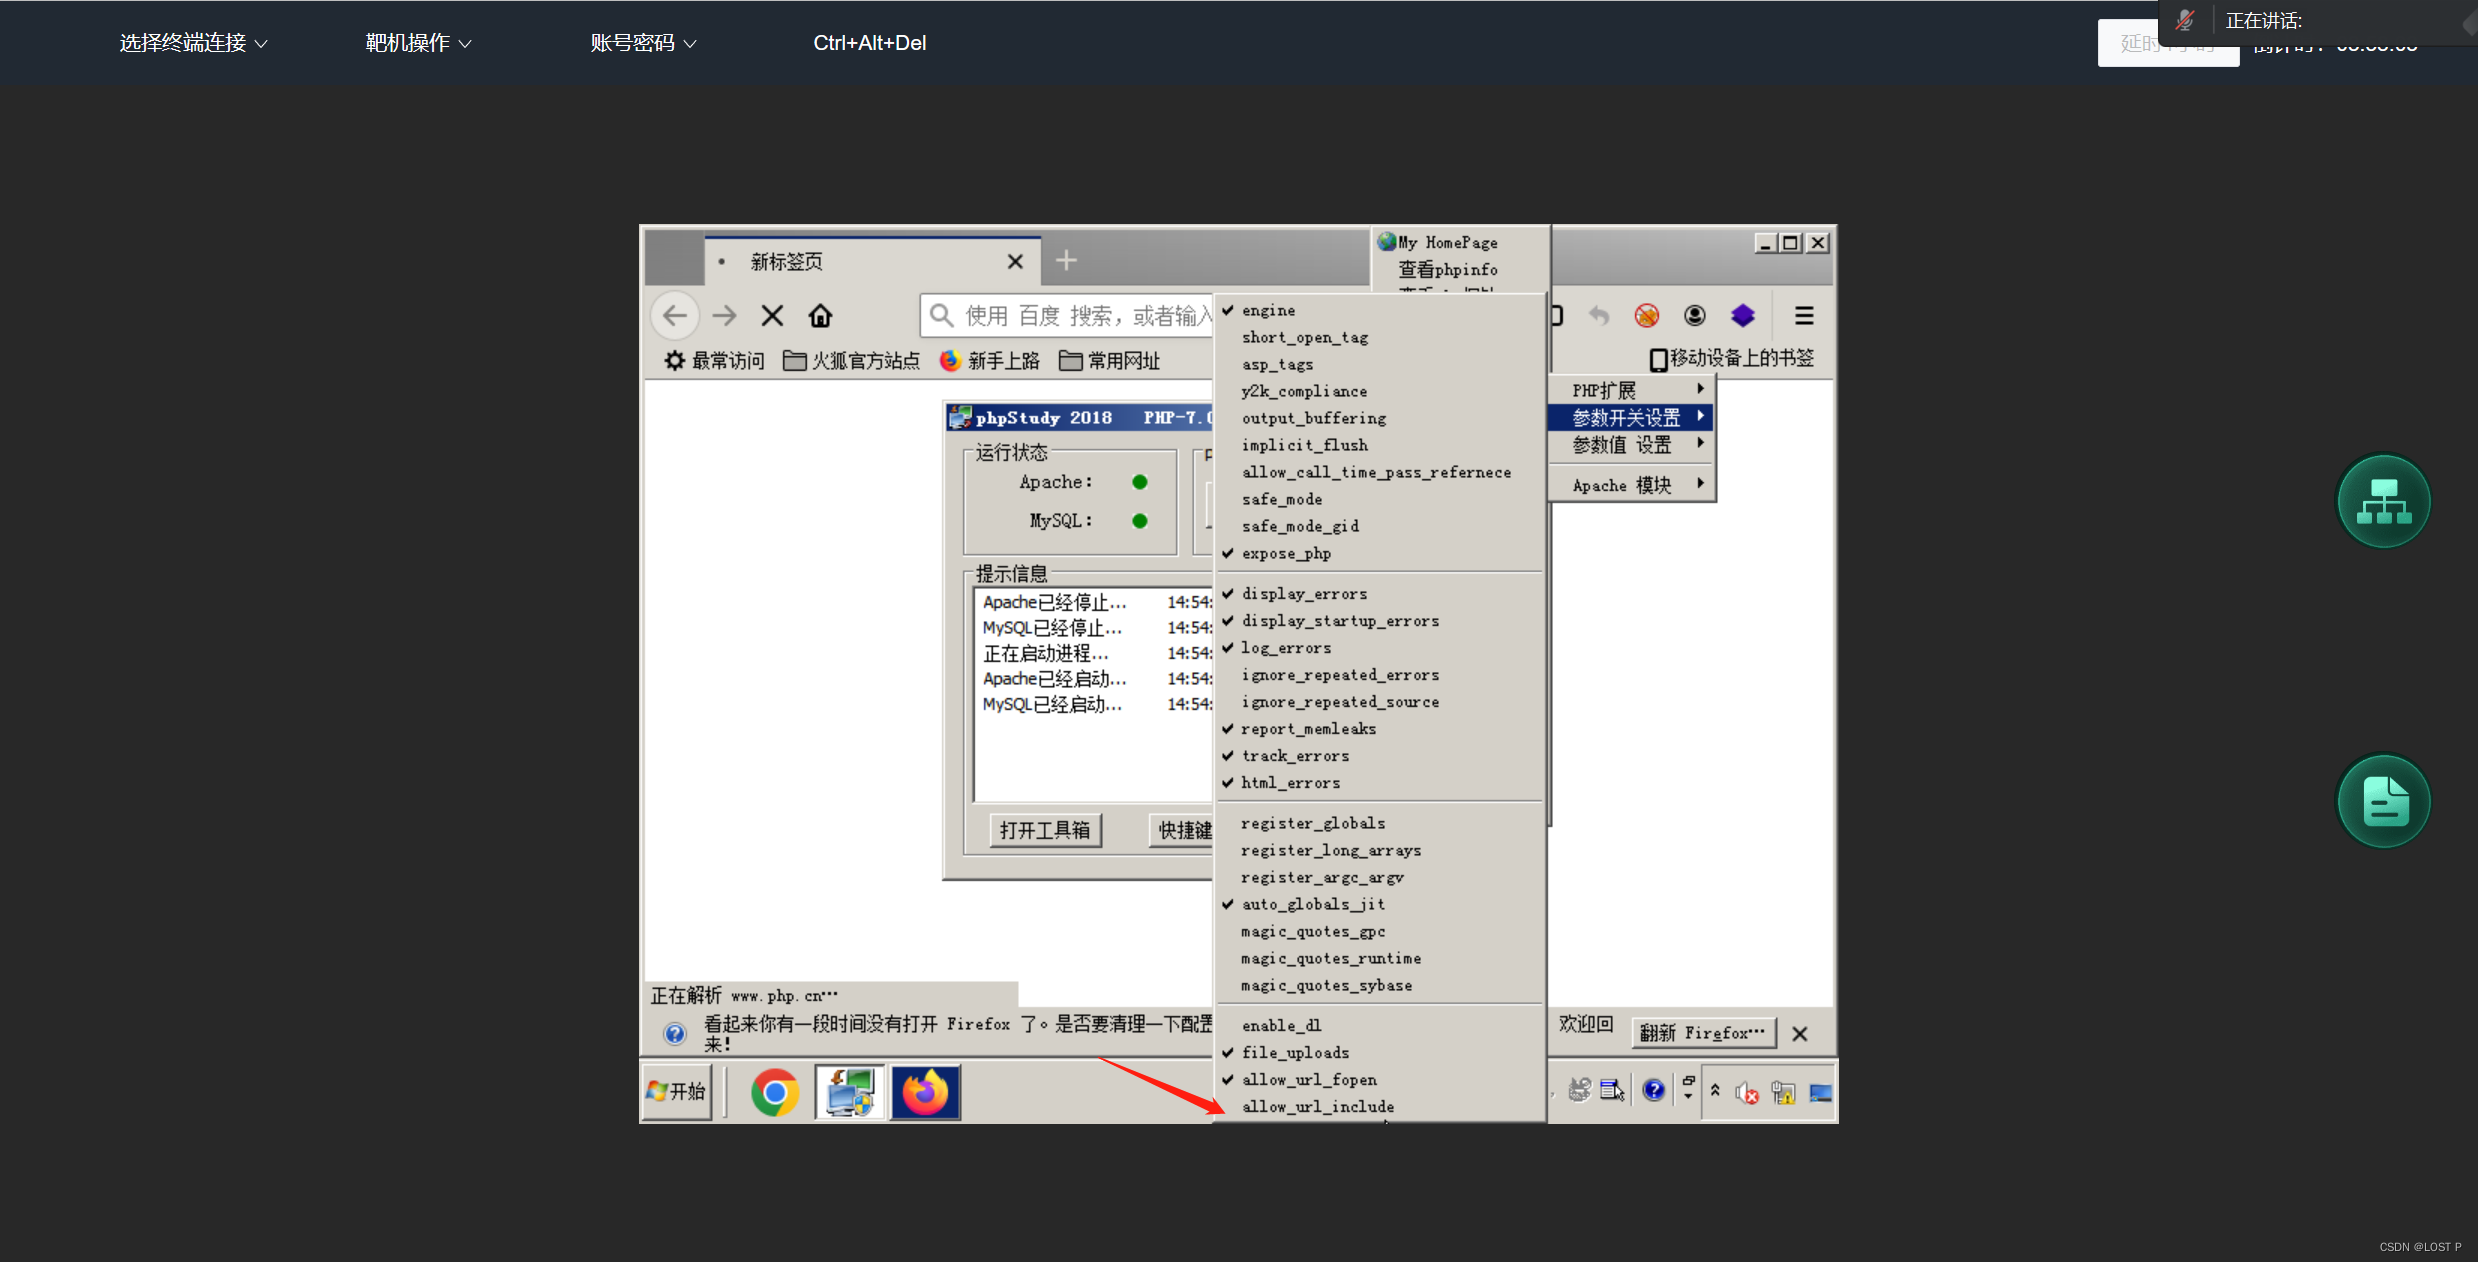Launch Chrome from the taskbar
Screen dimensions: 2478x1262
point(775,1092)
